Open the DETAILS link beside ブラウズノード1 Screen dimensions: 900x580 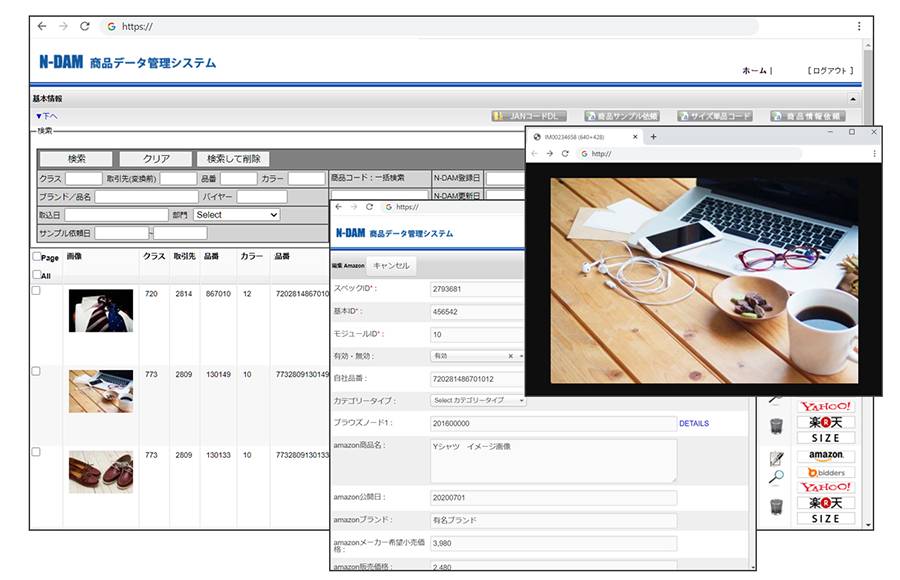coord(694,423)
